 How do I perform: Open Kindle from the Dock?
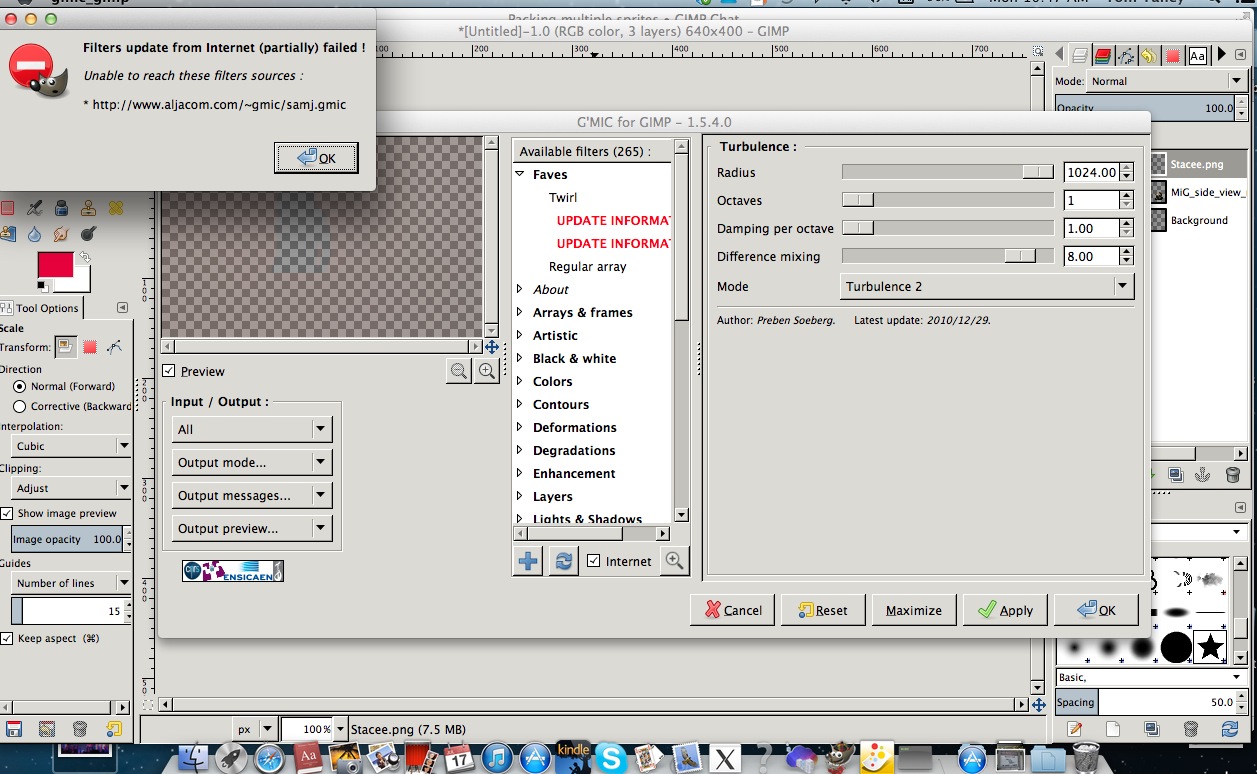coord(574,758)
